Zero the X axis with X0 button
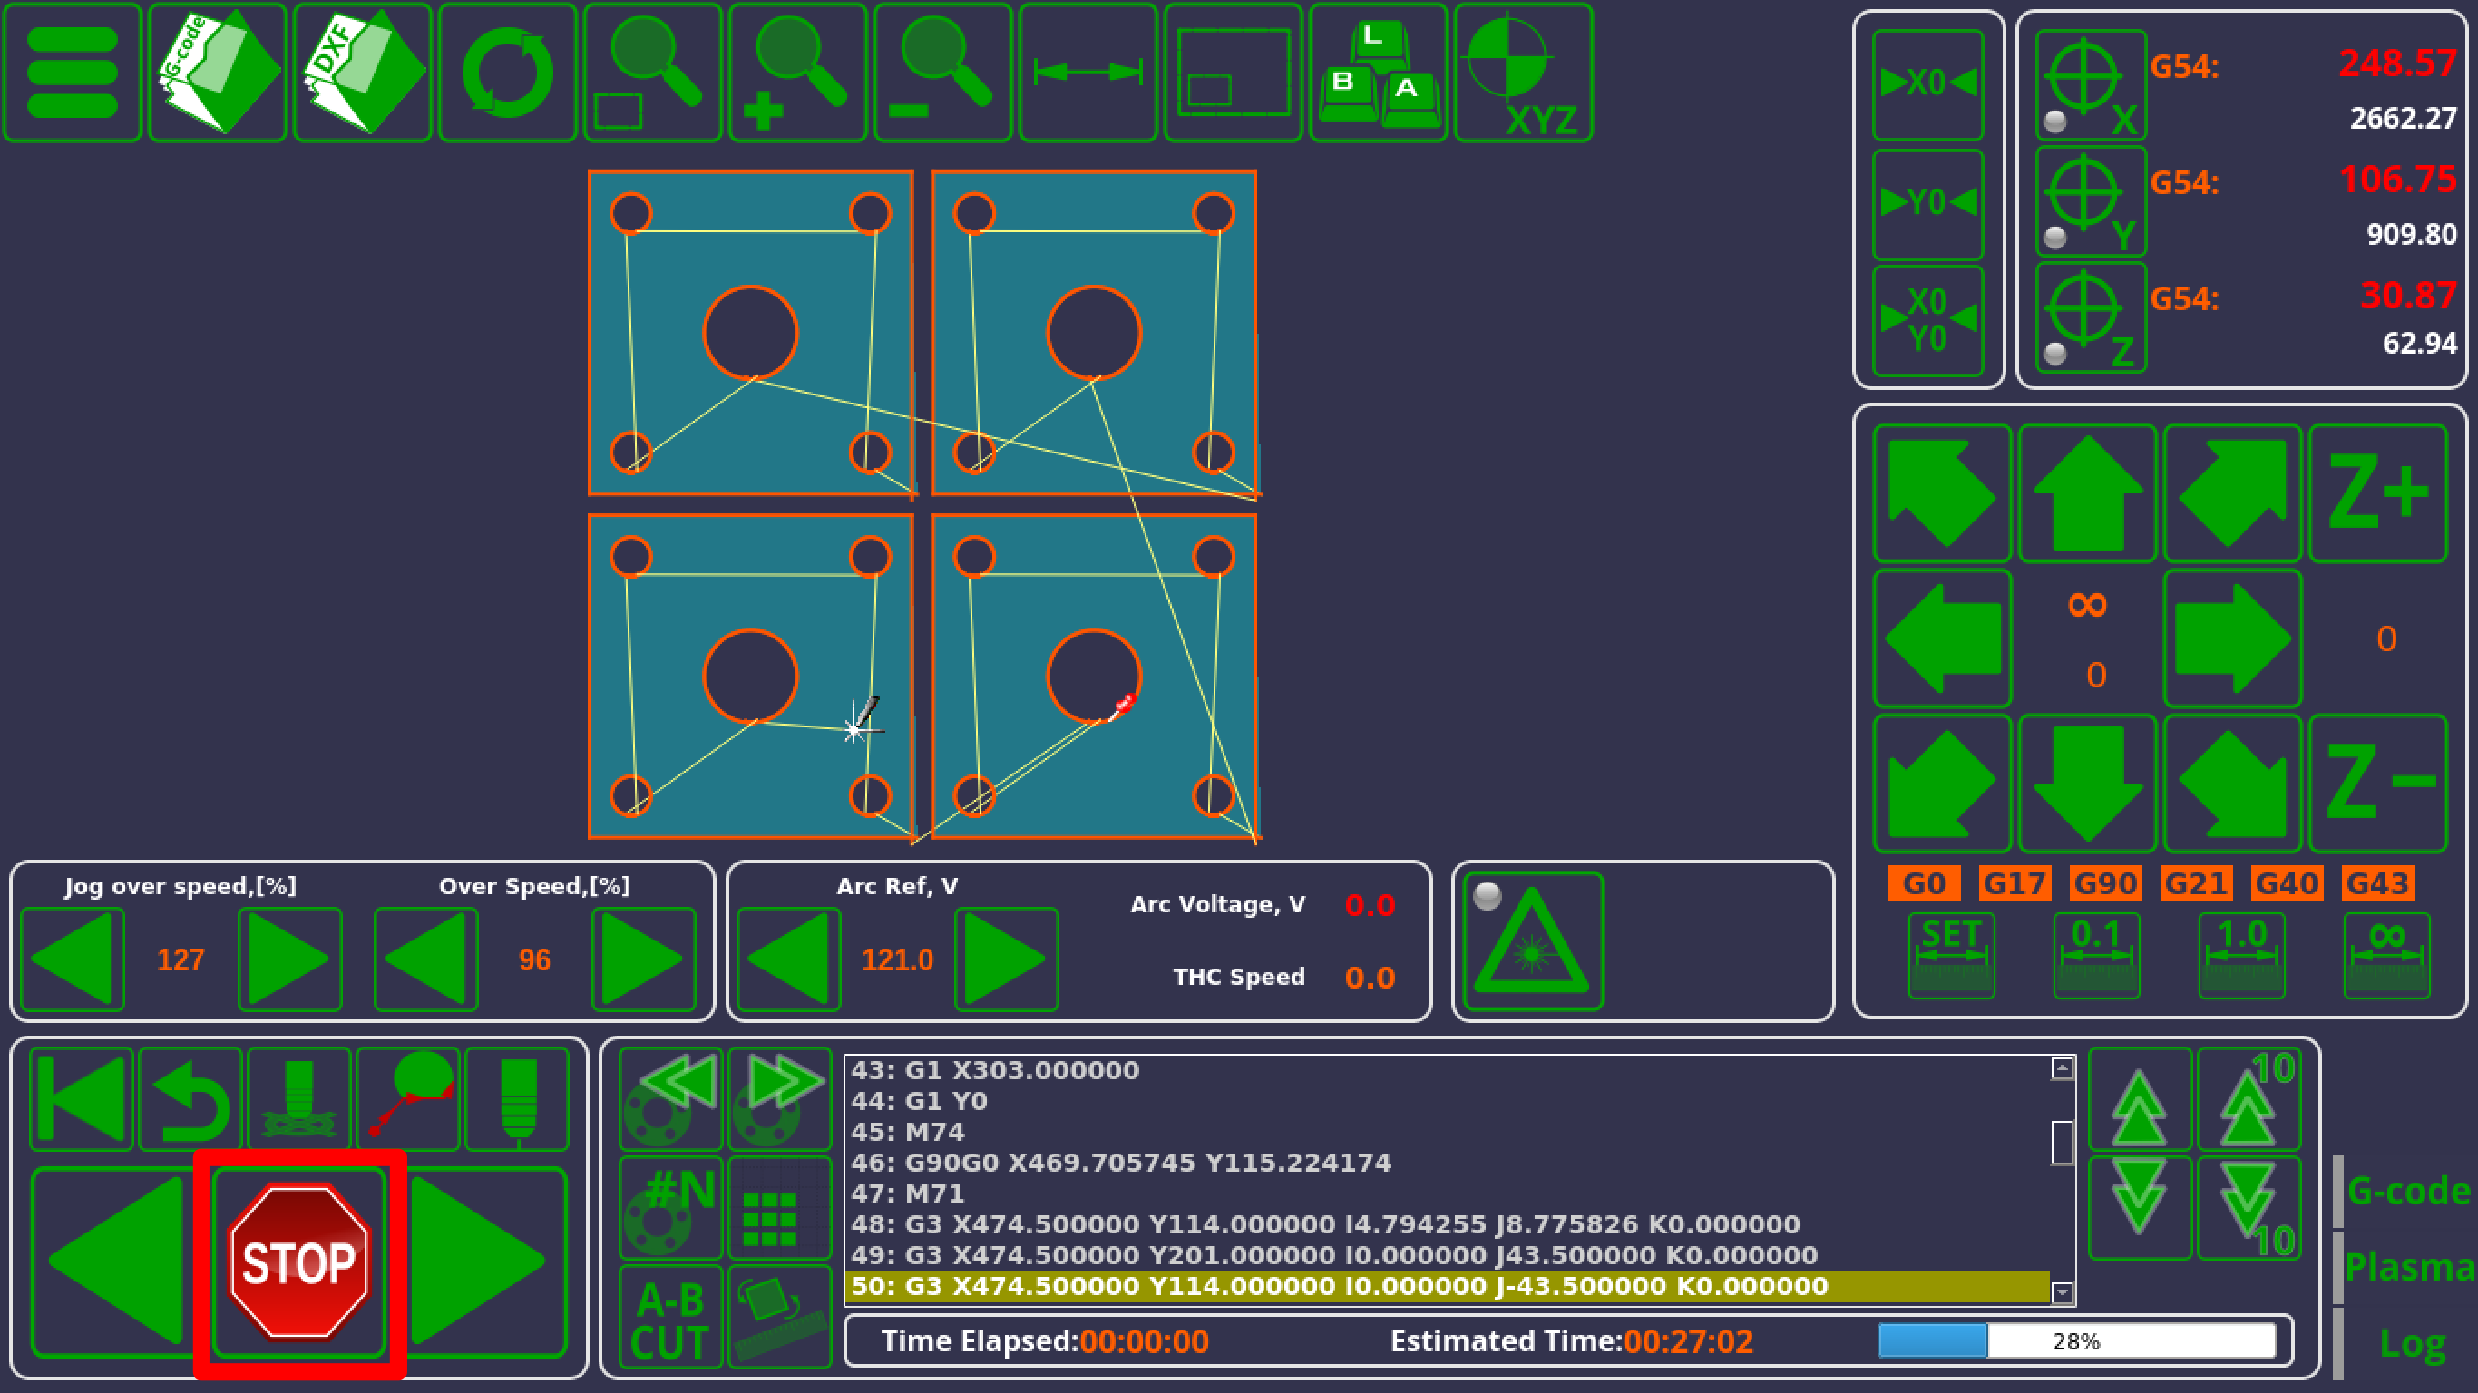The width and height of the screenshot is (2478, 1393). 1927,84
